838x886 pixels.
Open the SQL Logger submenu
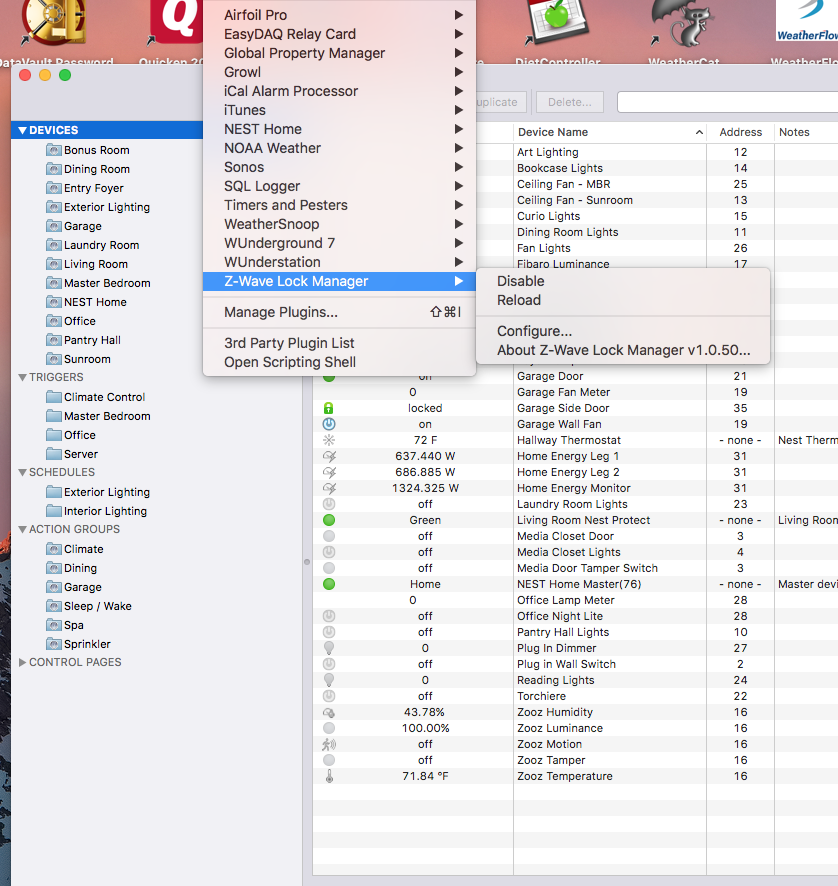(x=339, y=186)
